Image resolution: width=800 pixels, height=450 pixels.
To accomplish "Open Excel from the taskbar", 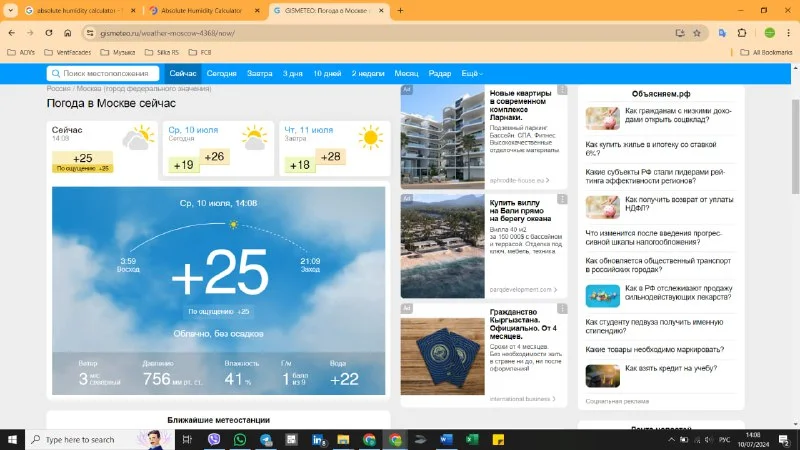I will tap(472, 439).
